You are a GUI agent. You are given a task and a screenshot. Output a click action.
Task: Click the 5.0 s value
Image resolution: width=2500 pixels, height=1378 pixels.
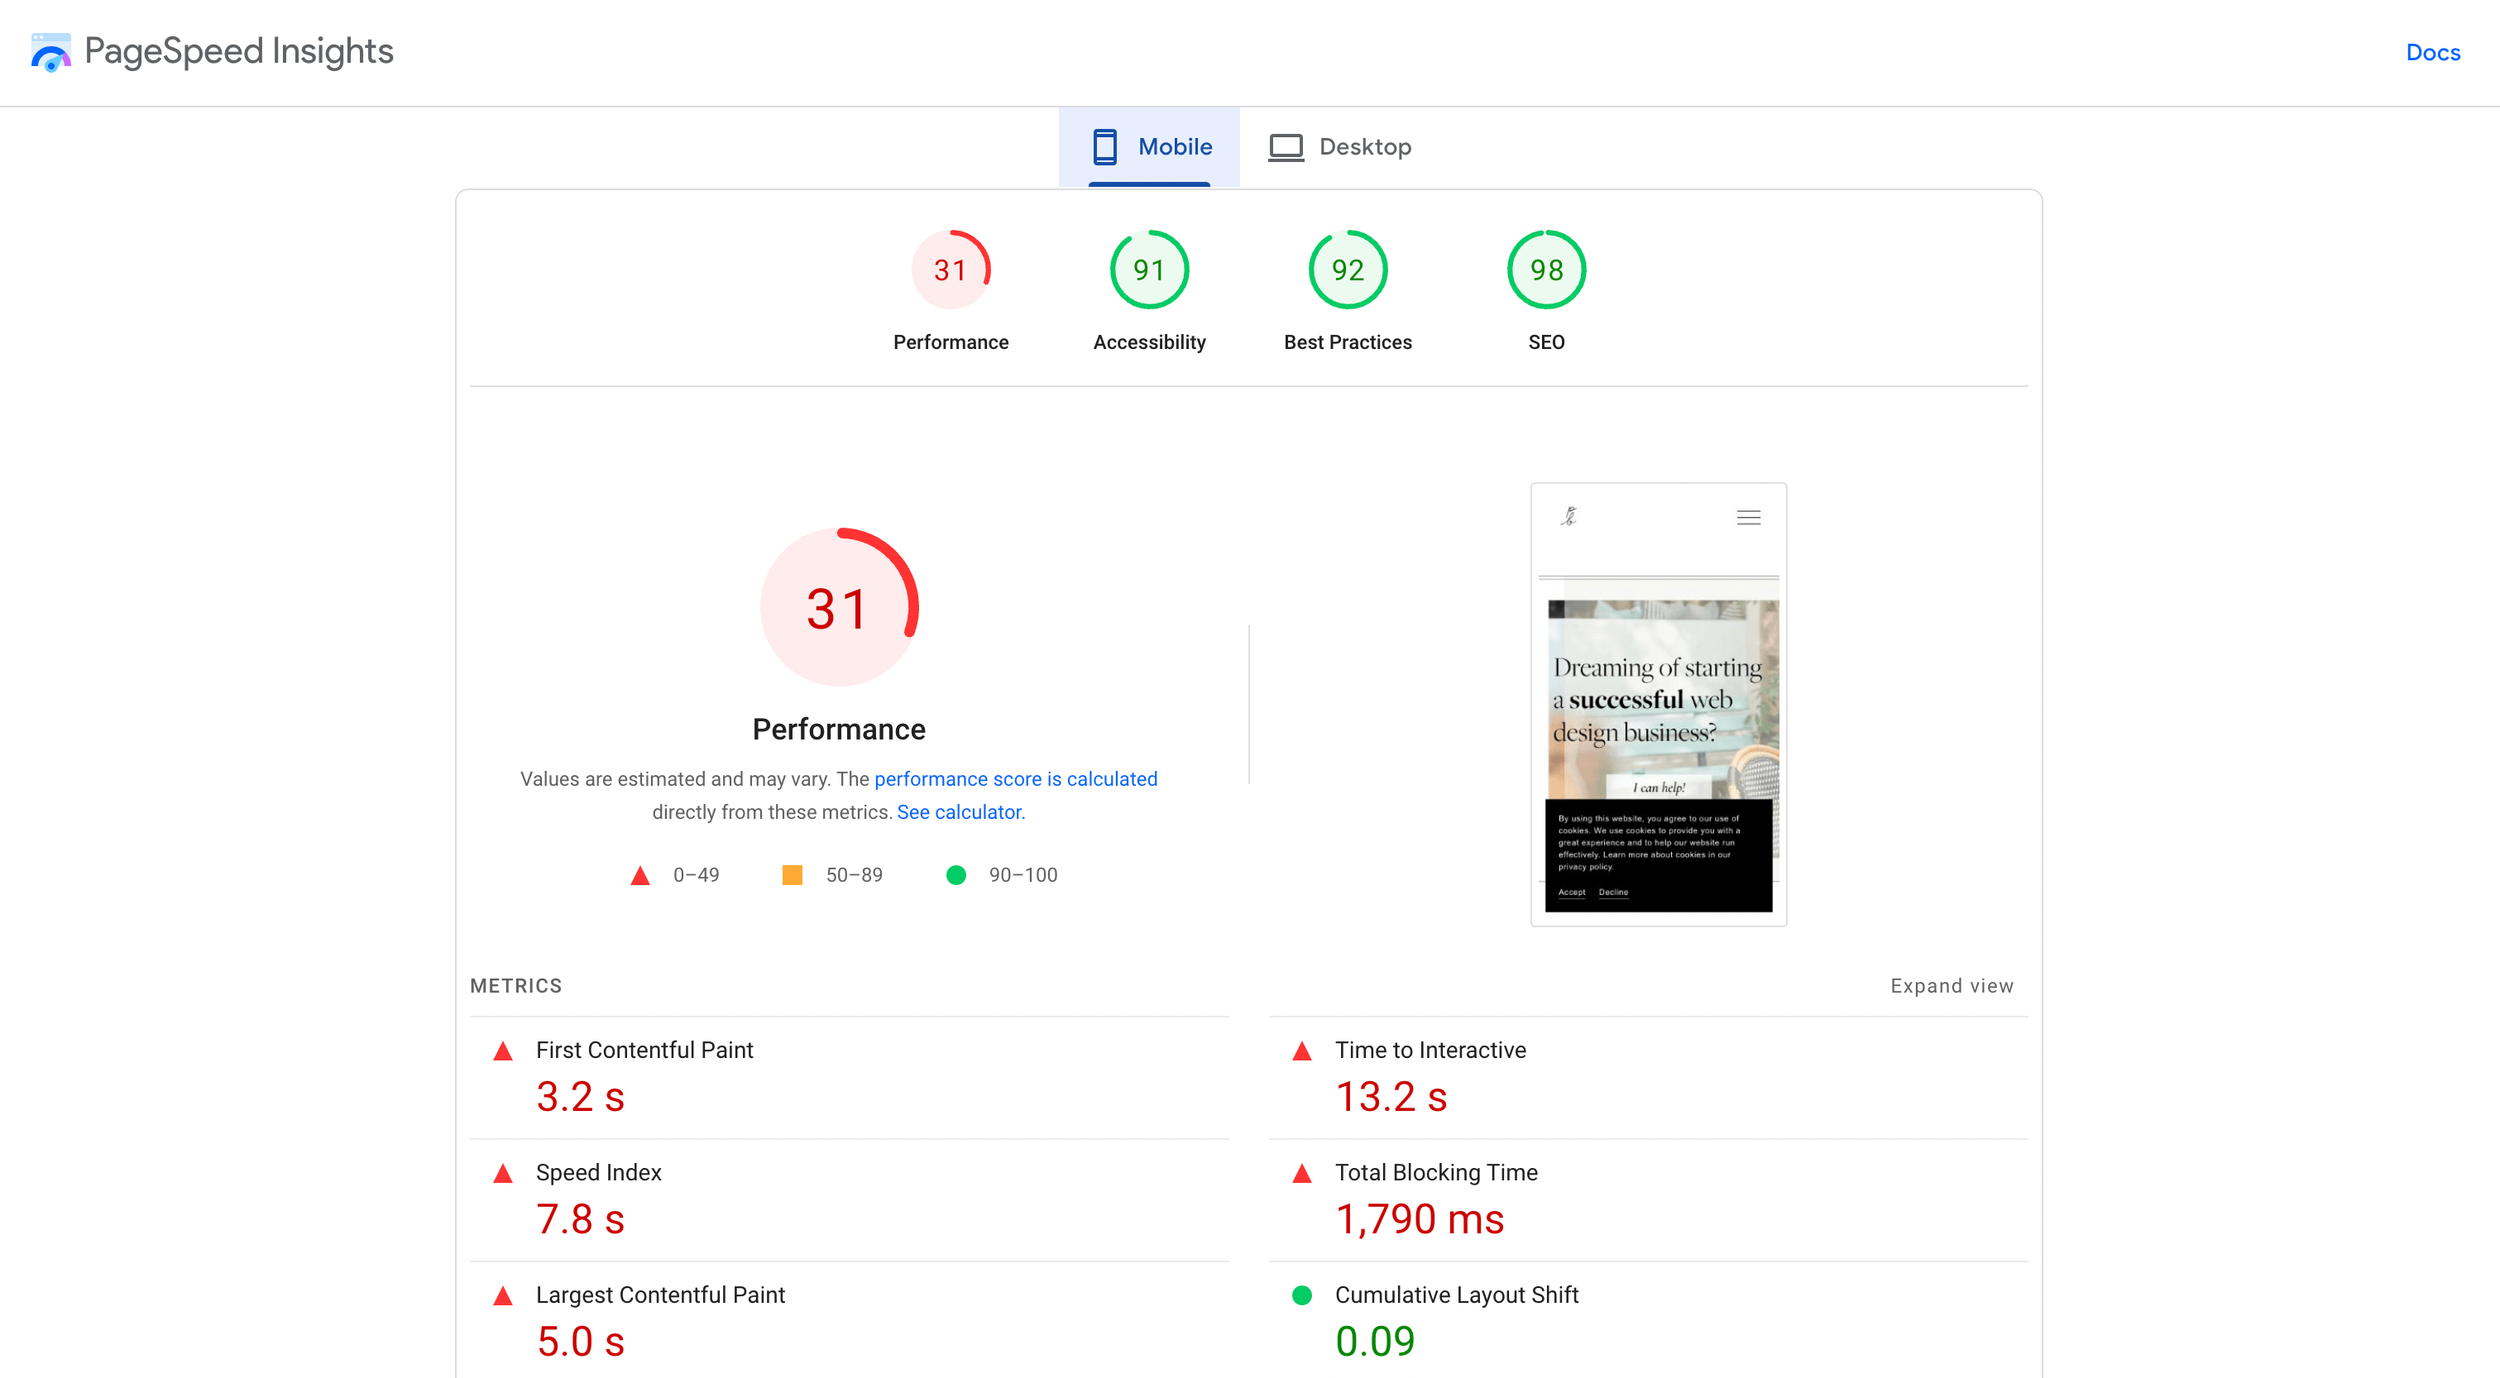pos(580,1342)
